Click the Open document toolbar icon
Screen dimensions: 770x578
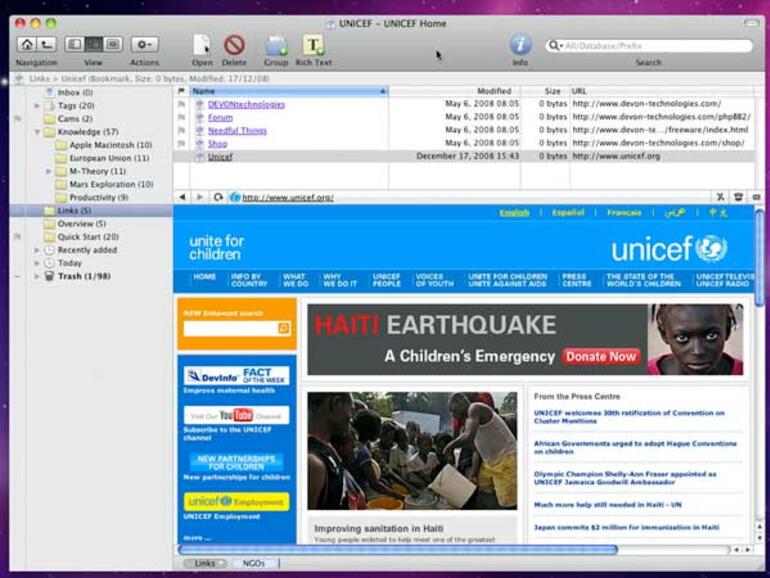click(202, 45)
